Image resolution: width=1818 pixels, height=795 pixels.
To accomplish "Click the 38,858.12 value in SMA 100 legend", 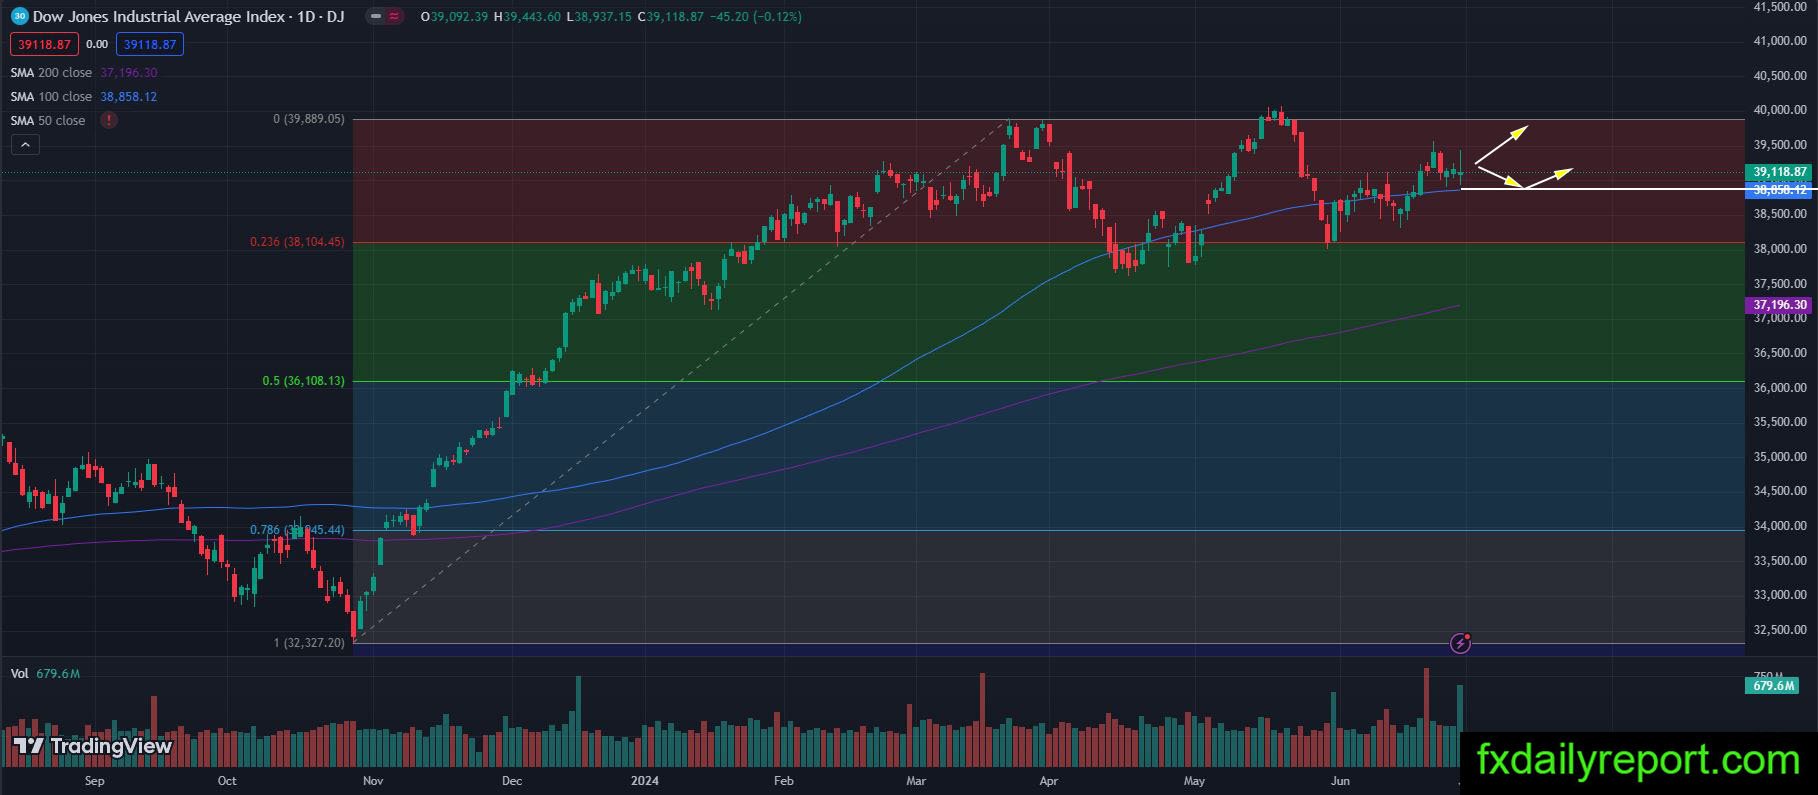I will click(x=129, y=96).
